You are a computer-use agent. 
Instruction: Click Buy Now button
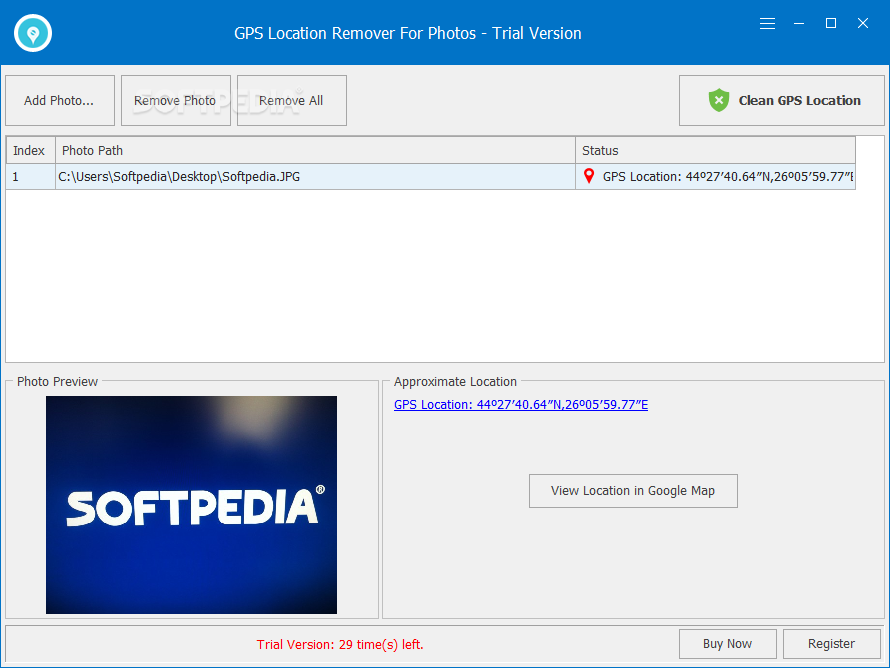(x=728, y=644)
